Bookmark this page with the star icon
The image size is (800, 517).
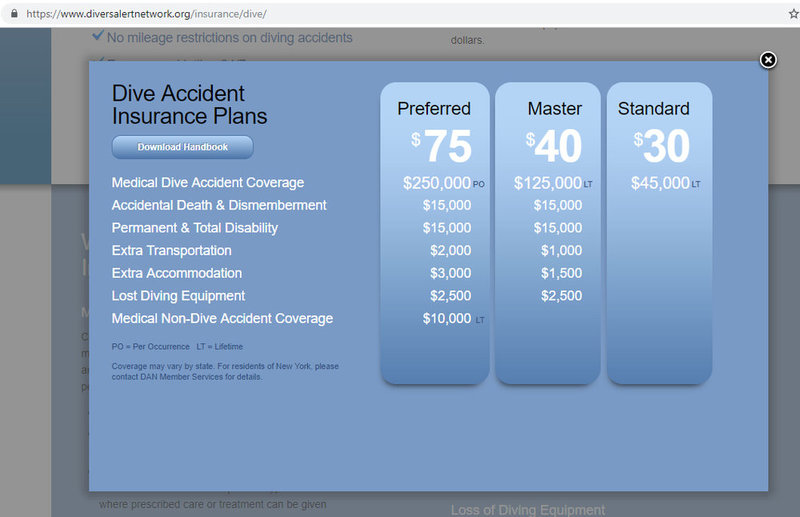click(x=792, y=15)
